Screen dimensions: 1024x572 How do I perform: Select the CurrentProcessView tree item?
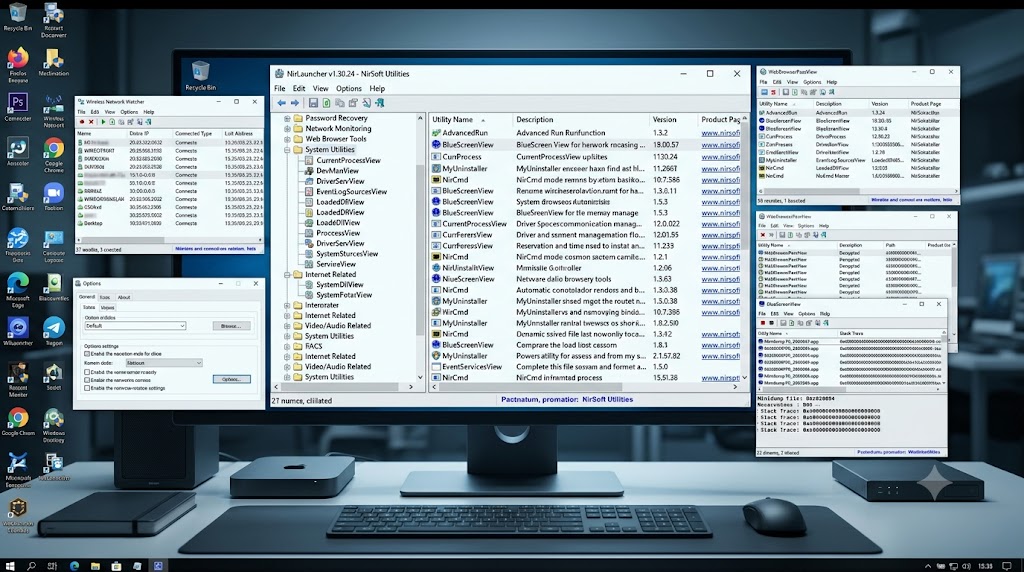tap(348, 160)
